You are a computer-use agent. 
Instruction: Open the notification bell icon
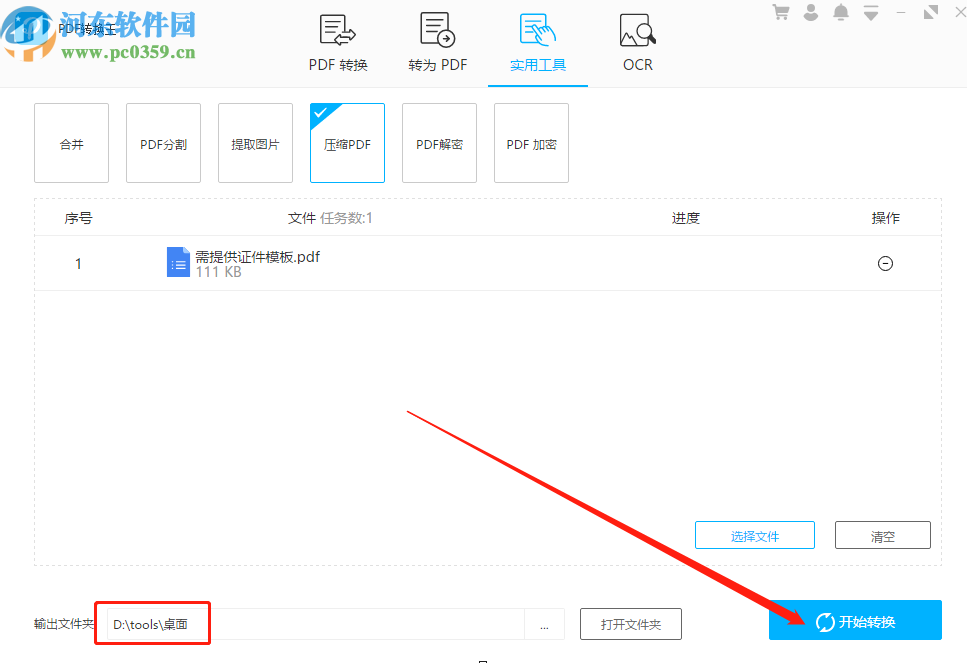click(x=840, y=12)
